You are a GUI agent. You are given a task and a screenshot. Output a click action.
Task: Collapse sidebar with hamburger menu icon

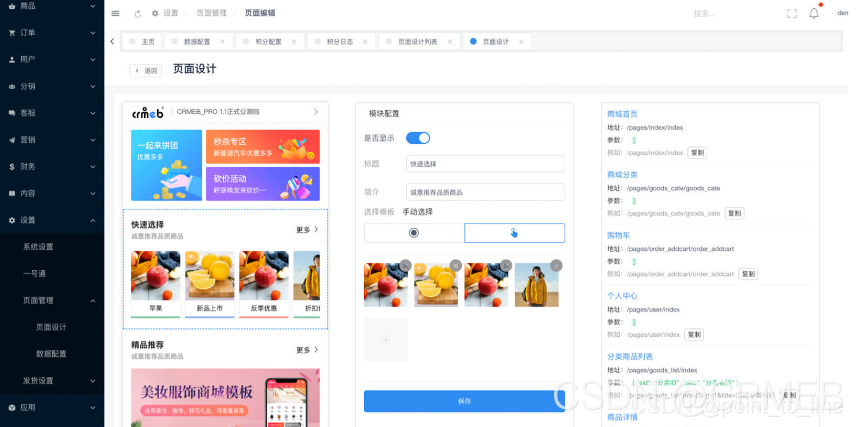[115, 13]
